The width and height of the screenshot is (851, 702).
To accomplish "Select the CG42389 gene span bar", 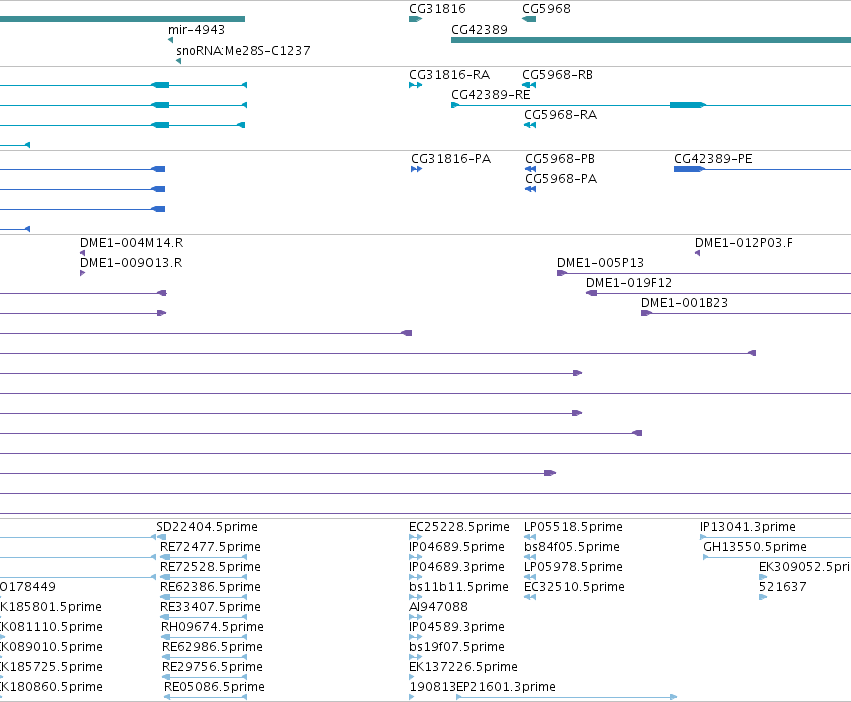I will tap(651, 40).
